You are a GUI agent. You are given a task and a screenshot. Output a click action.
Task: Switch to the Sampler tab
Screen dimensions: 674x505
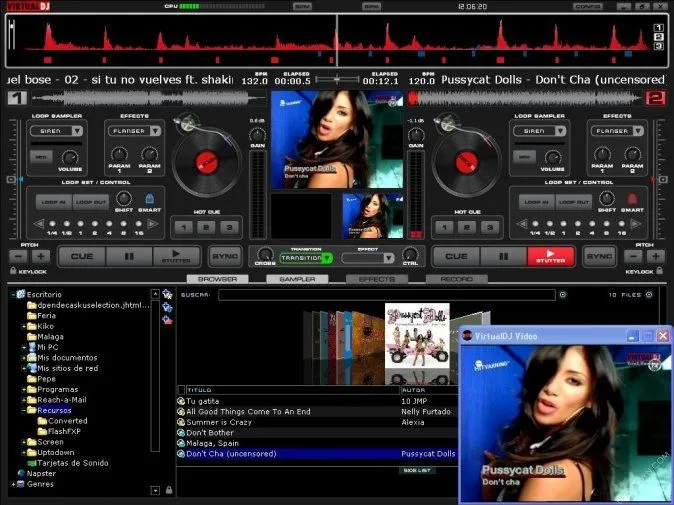coord(297,279)
